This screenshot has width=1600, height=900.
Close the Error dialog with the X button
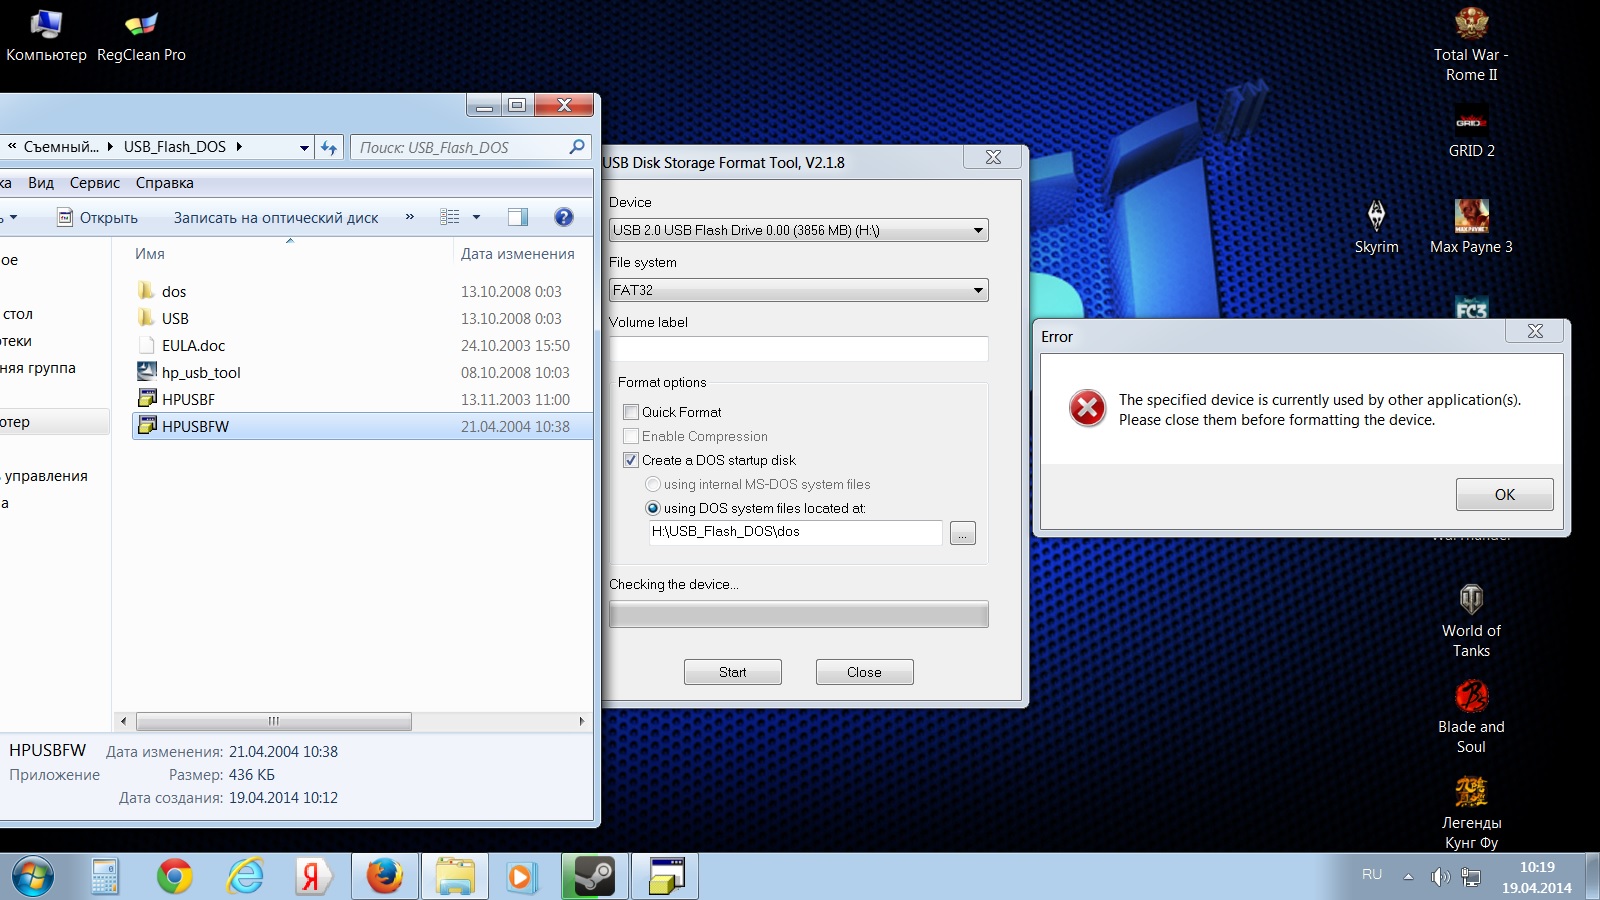pos(1535,331)
